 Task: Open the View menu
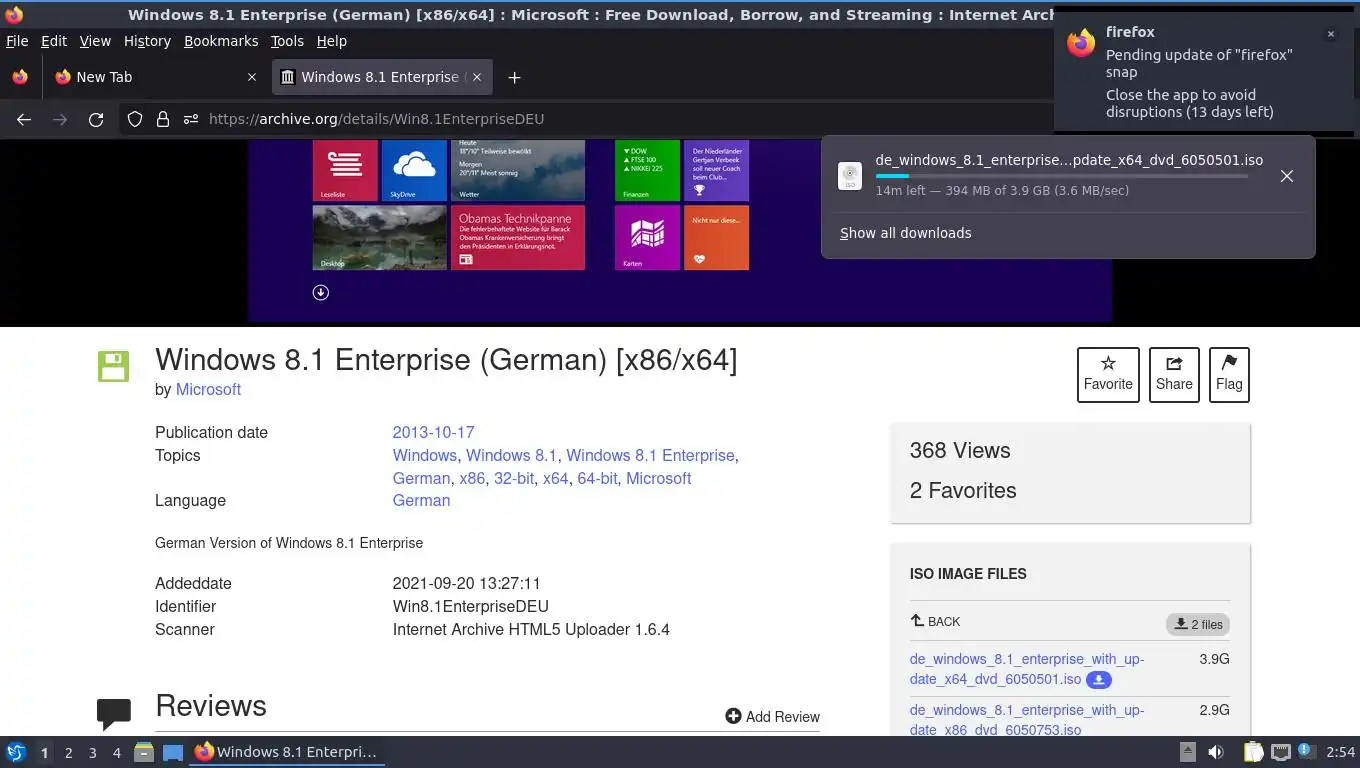click(95, 41)
